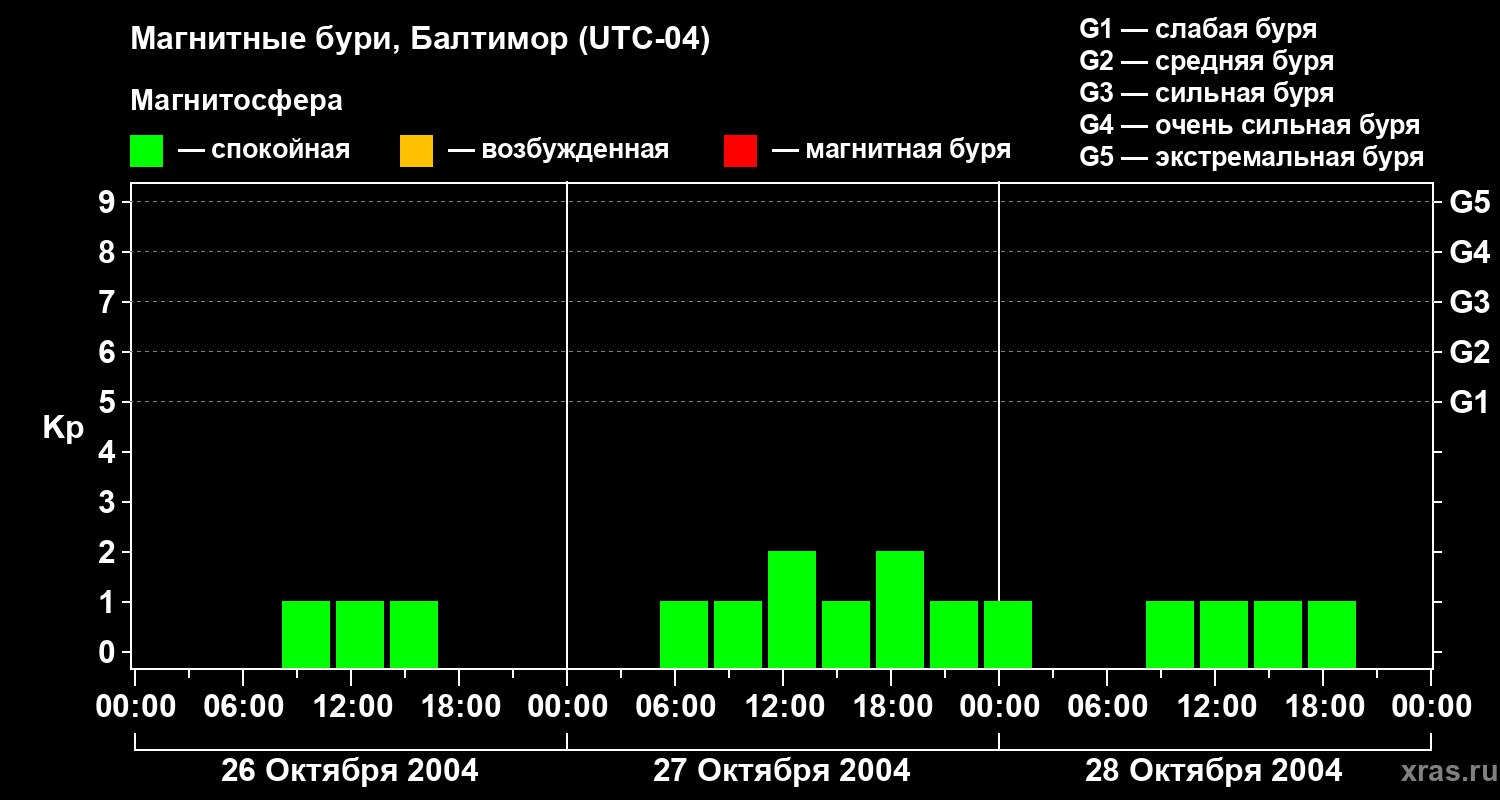Viewport: 1500px width, 800px height.
Task: Click the '00:00' label starting 27 October
Action: click(567, 706)
